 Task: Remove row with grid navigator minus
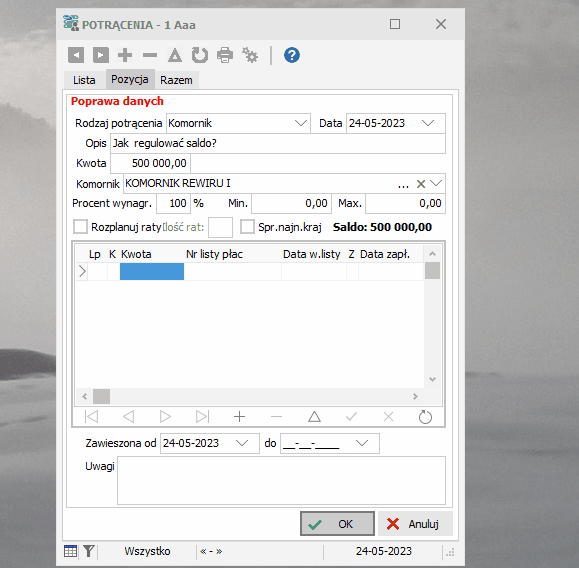(x=276, y=417)
